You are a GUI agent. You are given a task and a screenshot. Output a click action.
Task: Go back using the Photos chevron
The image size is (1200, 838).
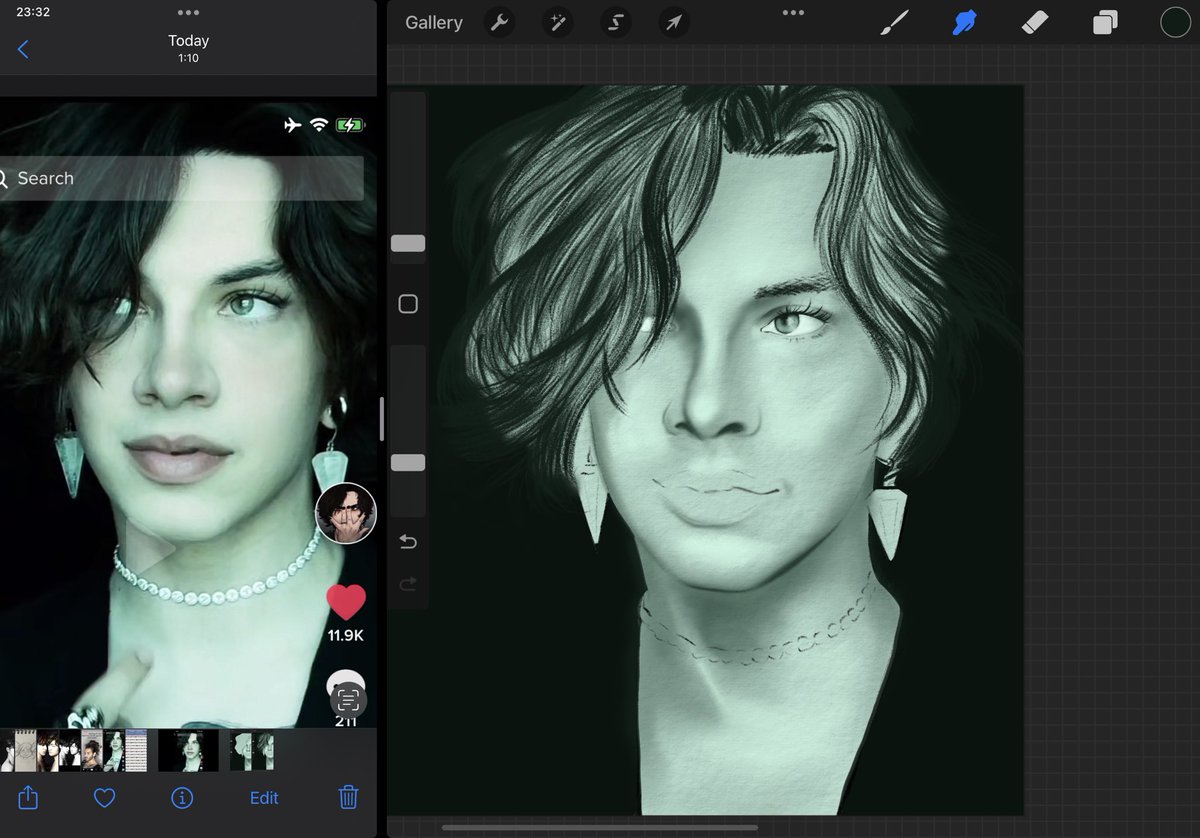tap(23, 49)
